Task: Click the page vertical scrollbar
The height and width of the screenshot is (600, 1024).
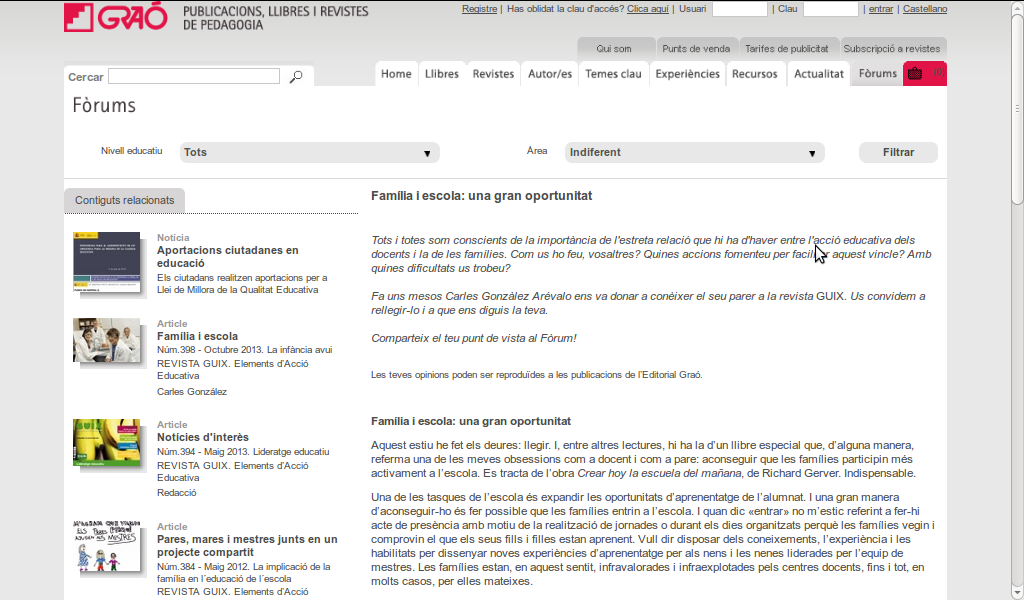Action: (1017, 108)
